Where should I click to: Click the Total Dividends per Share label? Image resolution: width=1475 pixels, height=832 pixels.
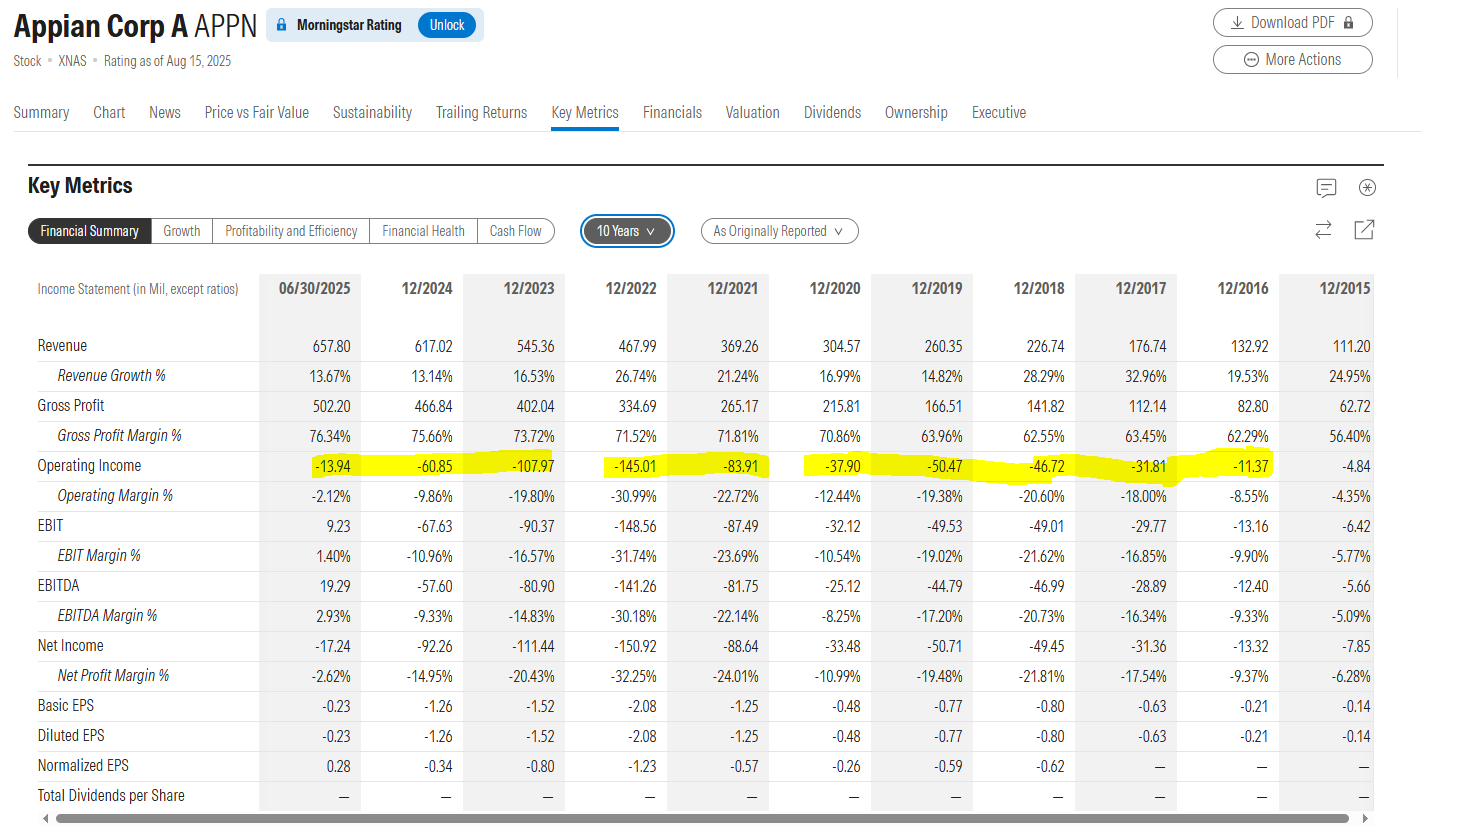pos(111,796)
